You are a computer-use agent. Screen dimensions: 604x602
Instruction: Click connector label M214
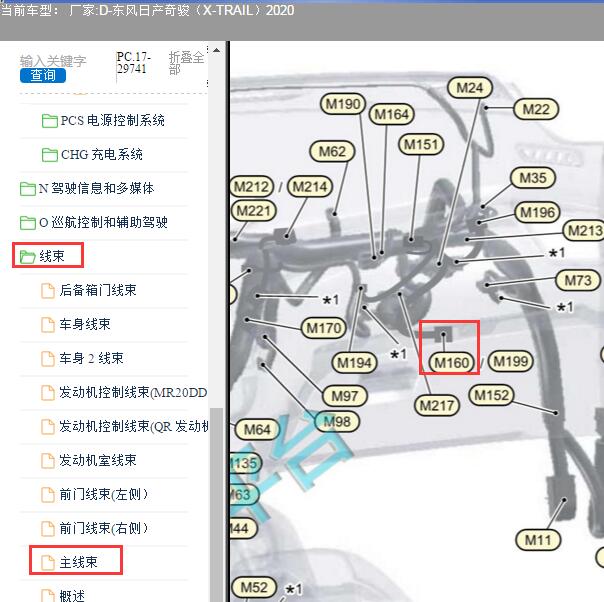310,187
